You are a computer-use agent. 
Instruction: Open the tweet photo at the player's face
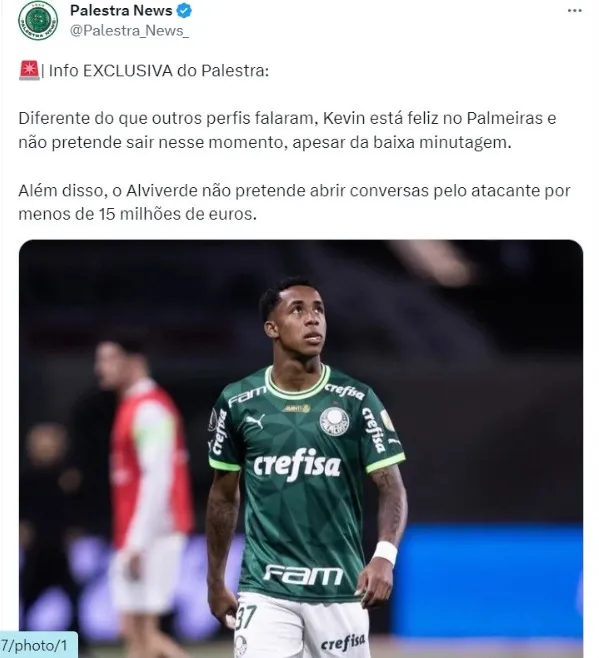point(299,319)
